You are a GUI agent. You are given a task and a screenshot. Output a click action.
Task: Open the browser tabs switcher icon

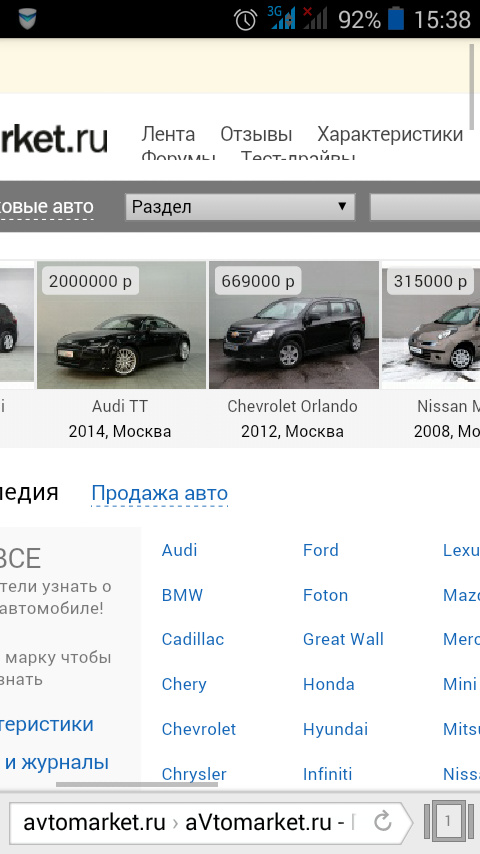[448, 821]
